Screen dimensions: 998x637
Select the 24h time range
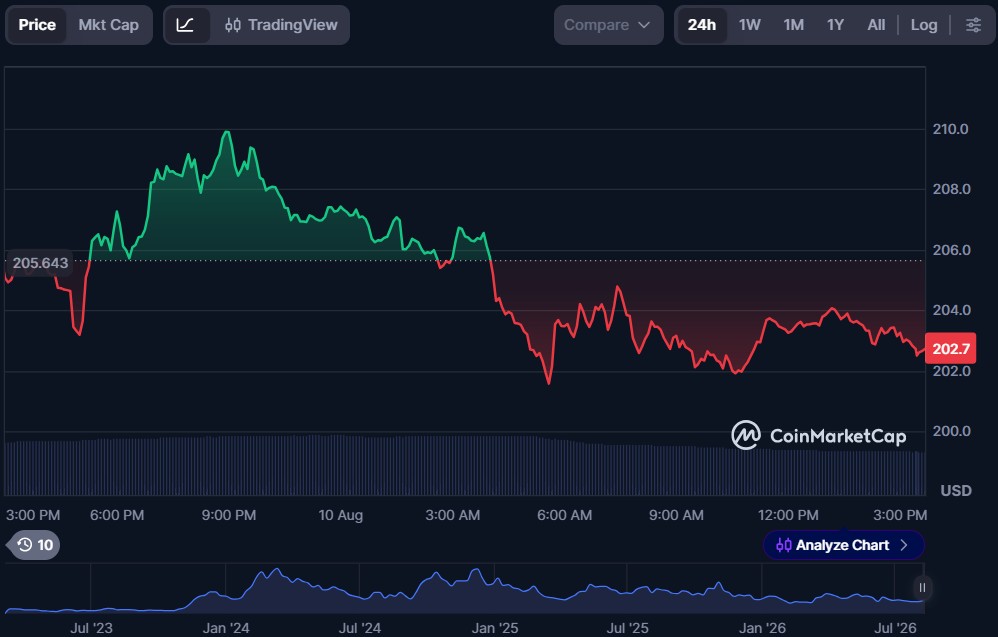coord(701,25)
